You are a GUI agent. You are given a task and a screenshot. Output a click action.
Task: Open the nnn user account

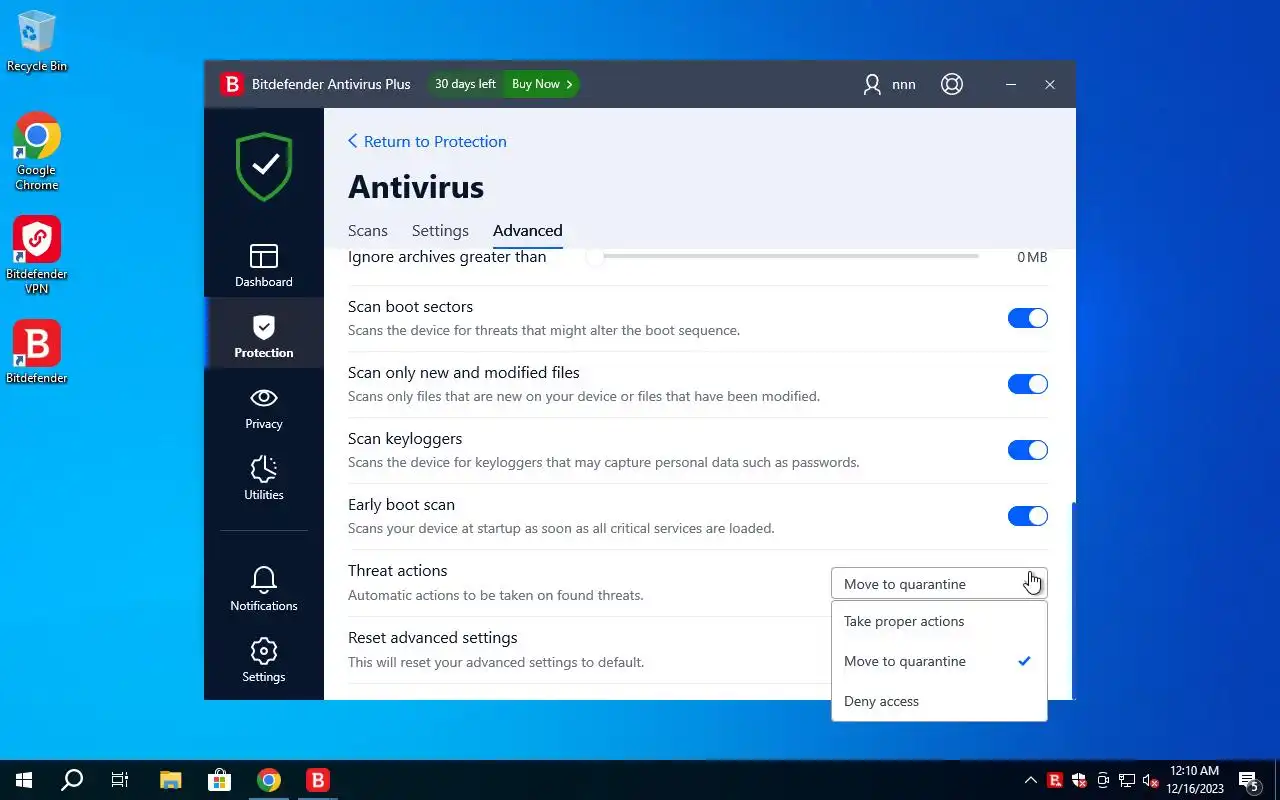(x=889, y=84)
